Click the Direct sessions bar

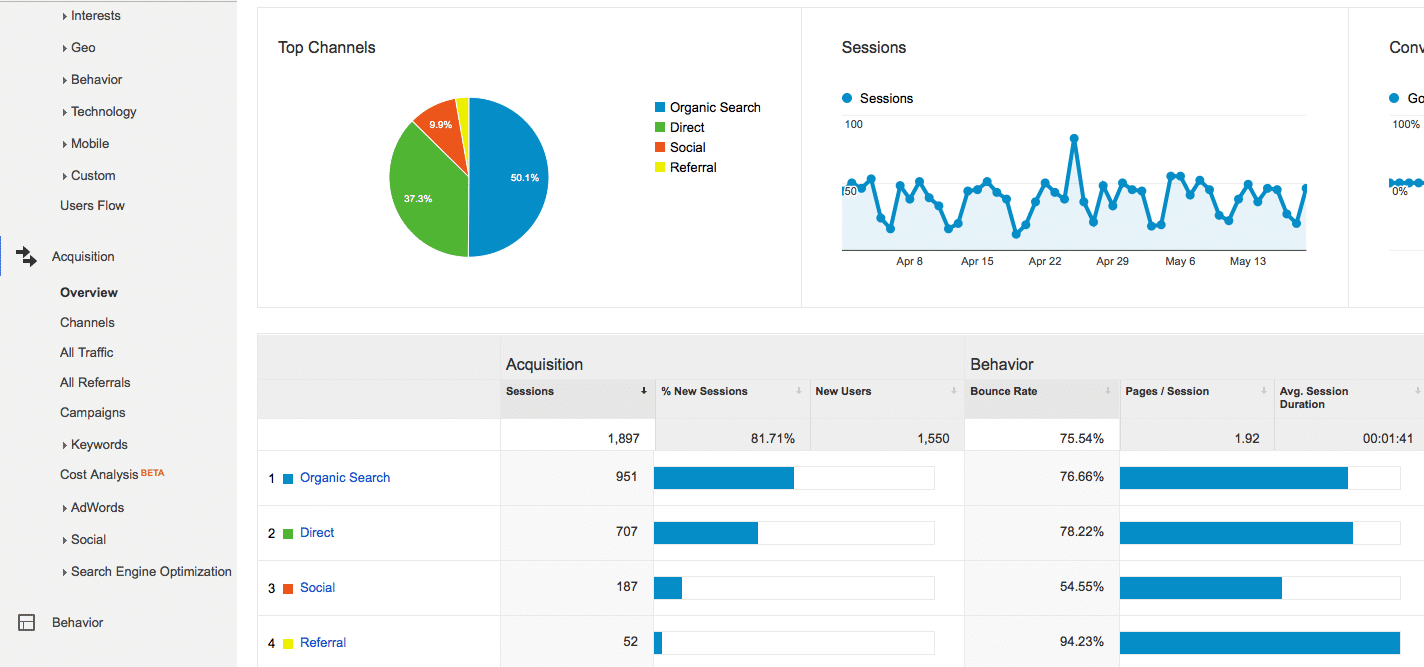point(706,533)
